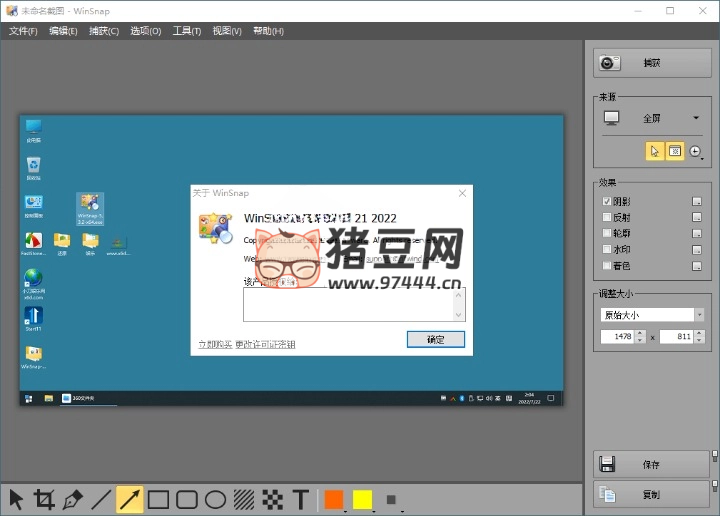
Task: Enable the 水印 watermark effect checkbox
Action: coord(606,249)
